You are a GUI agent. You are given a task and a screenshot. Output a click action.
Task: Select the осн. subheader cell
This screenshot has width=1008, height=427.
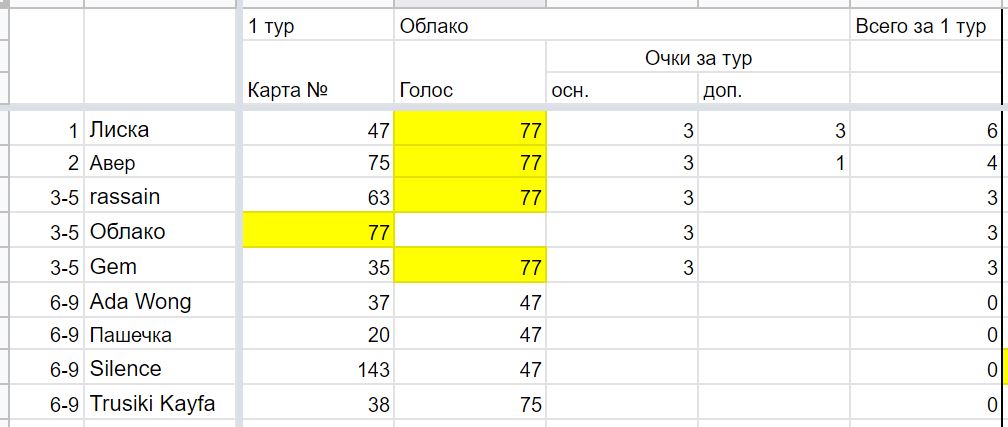pos(622,87)
